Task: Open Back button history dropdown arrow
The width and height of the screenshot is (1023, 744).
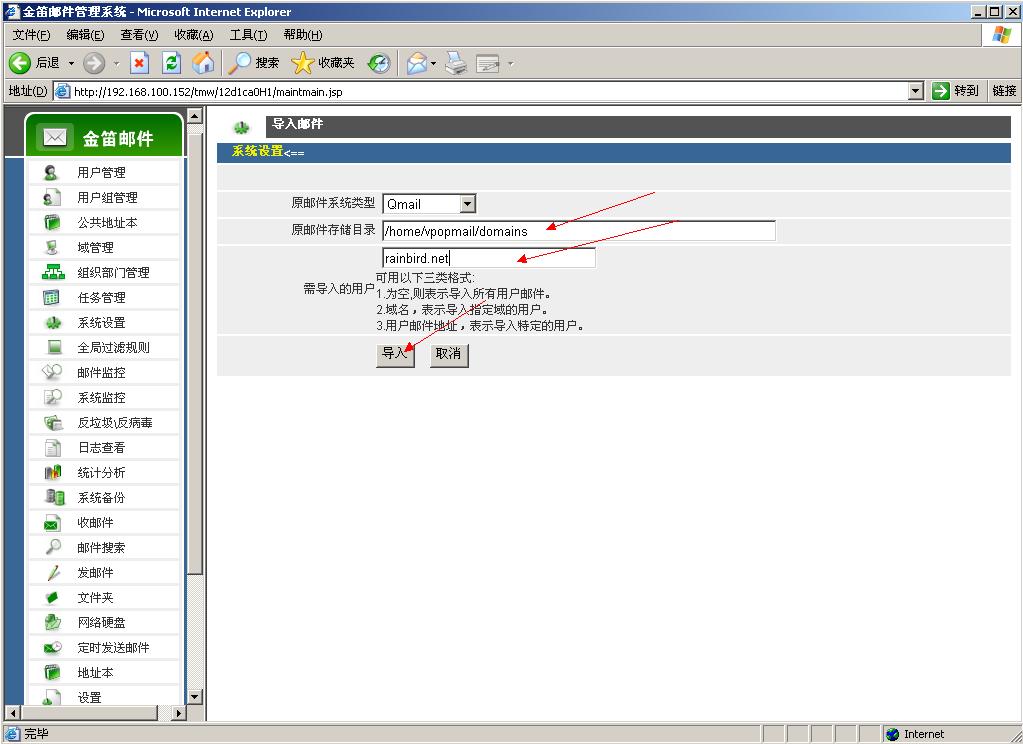Action: tap(71, 64)
